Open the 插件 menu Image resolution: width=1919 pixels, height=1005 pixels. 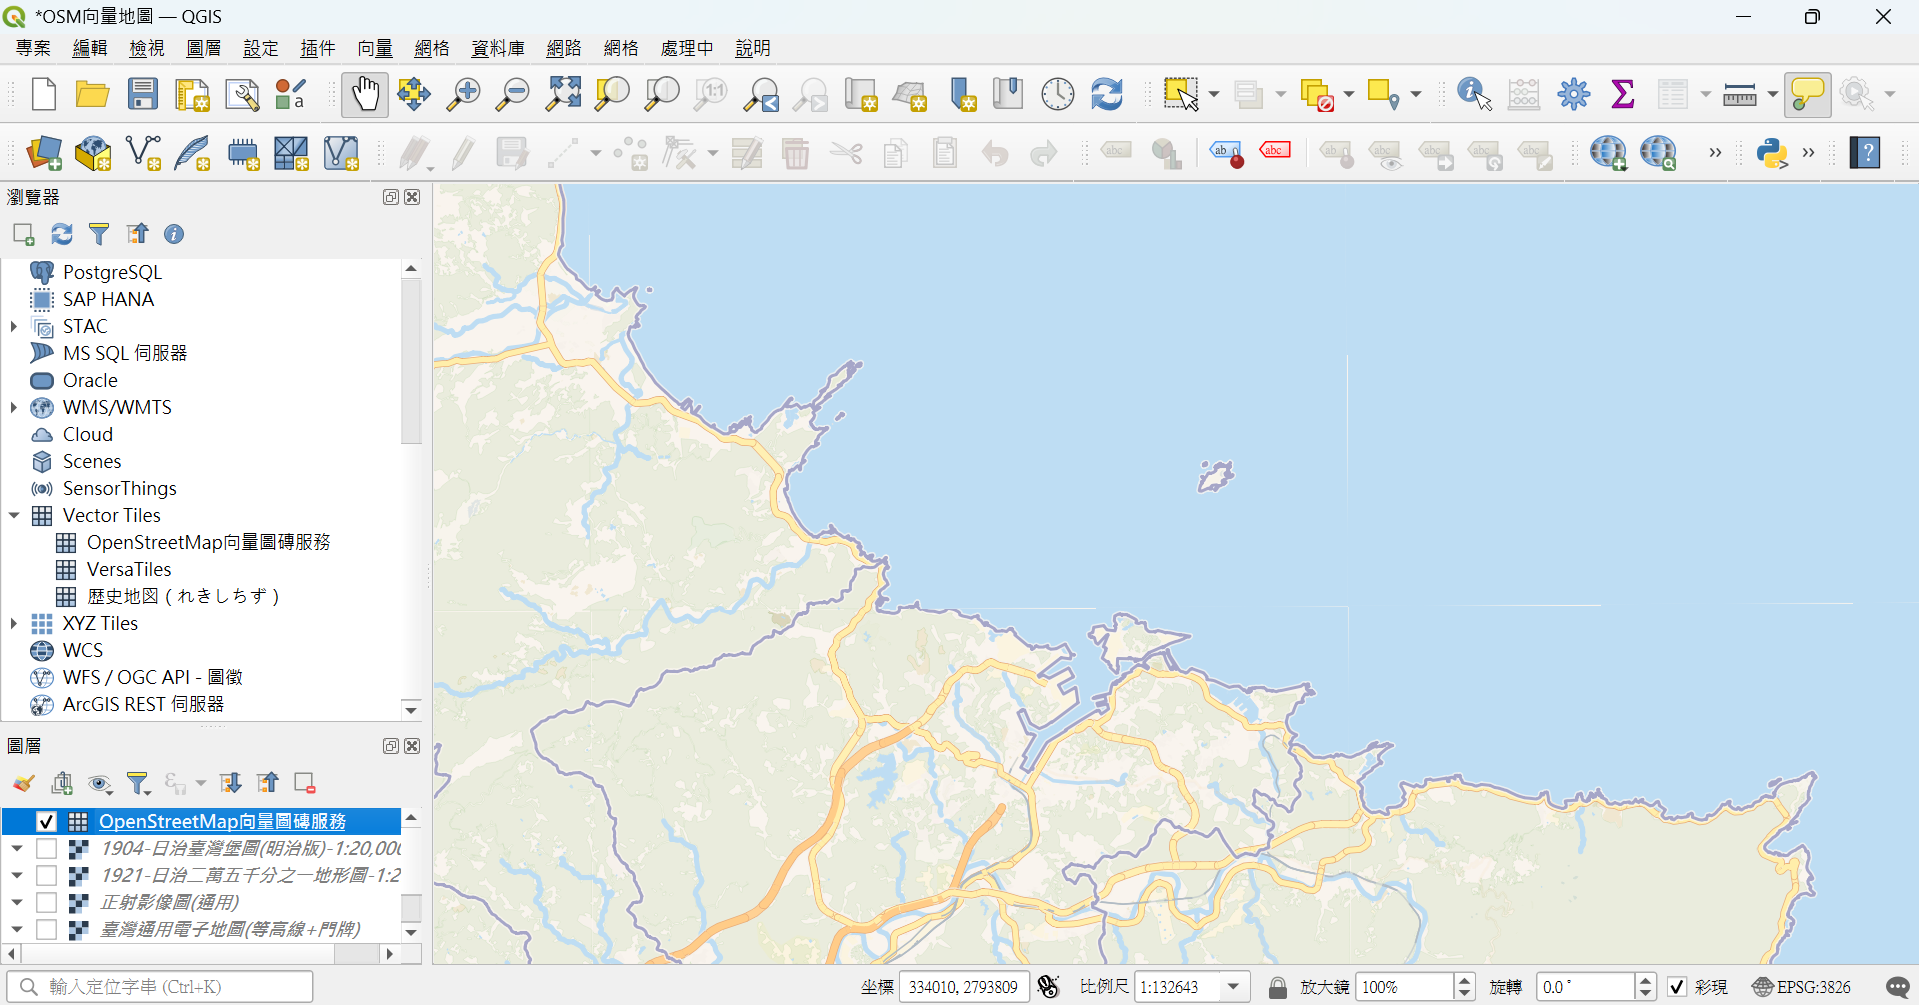[x=318, y=48]
